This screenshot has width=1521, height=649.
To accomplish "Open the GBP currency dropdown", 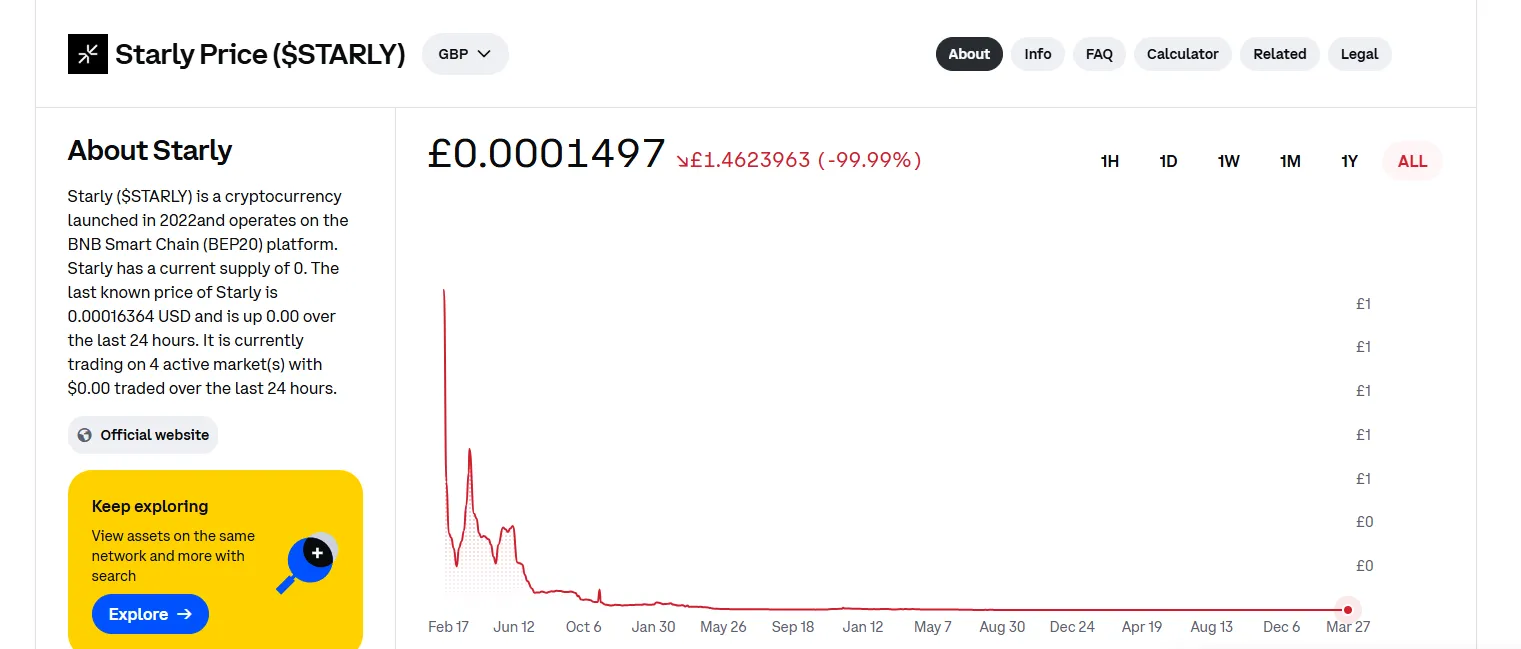I will tap(465, 54).
